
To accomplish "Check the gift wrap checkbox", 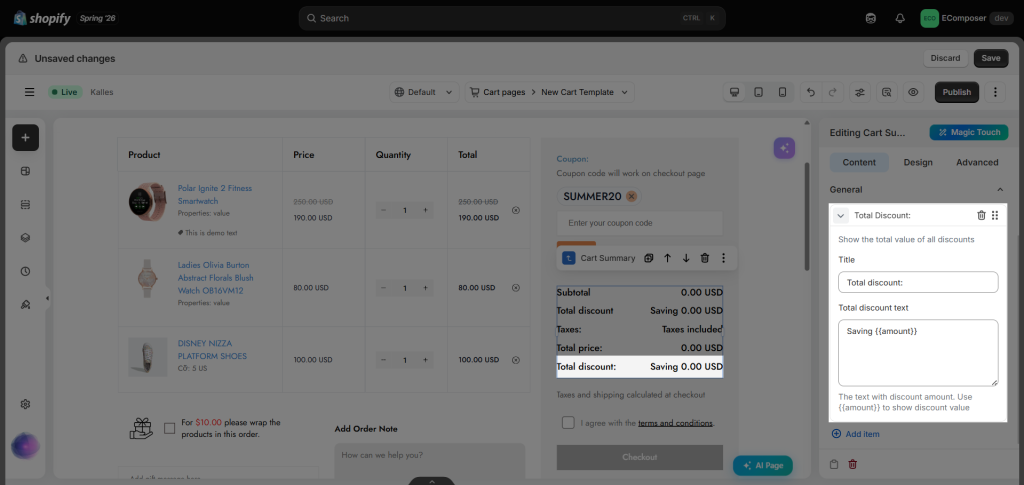I will pos(170,428).
